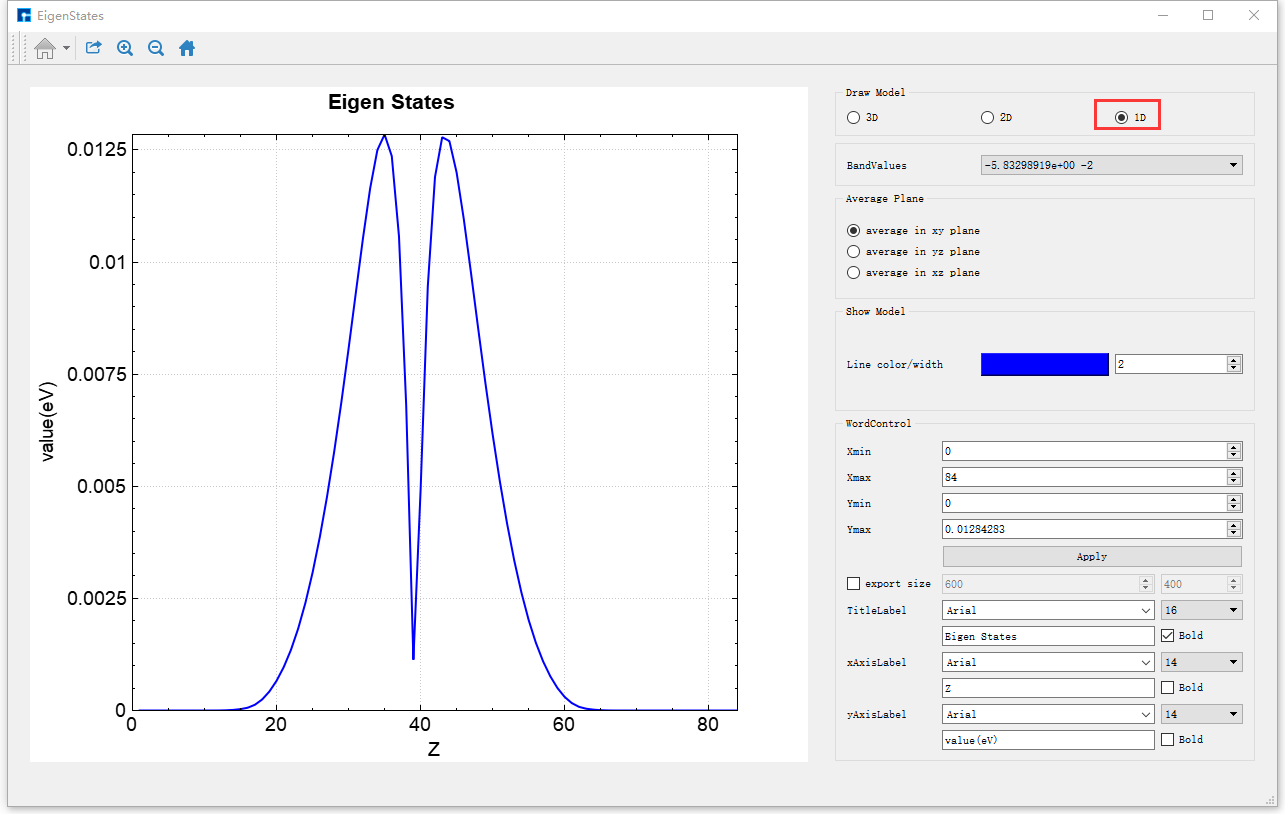Open the TitleLabel font dropdown
This screenshot has width=1285, height=814.
point(1048,610)
